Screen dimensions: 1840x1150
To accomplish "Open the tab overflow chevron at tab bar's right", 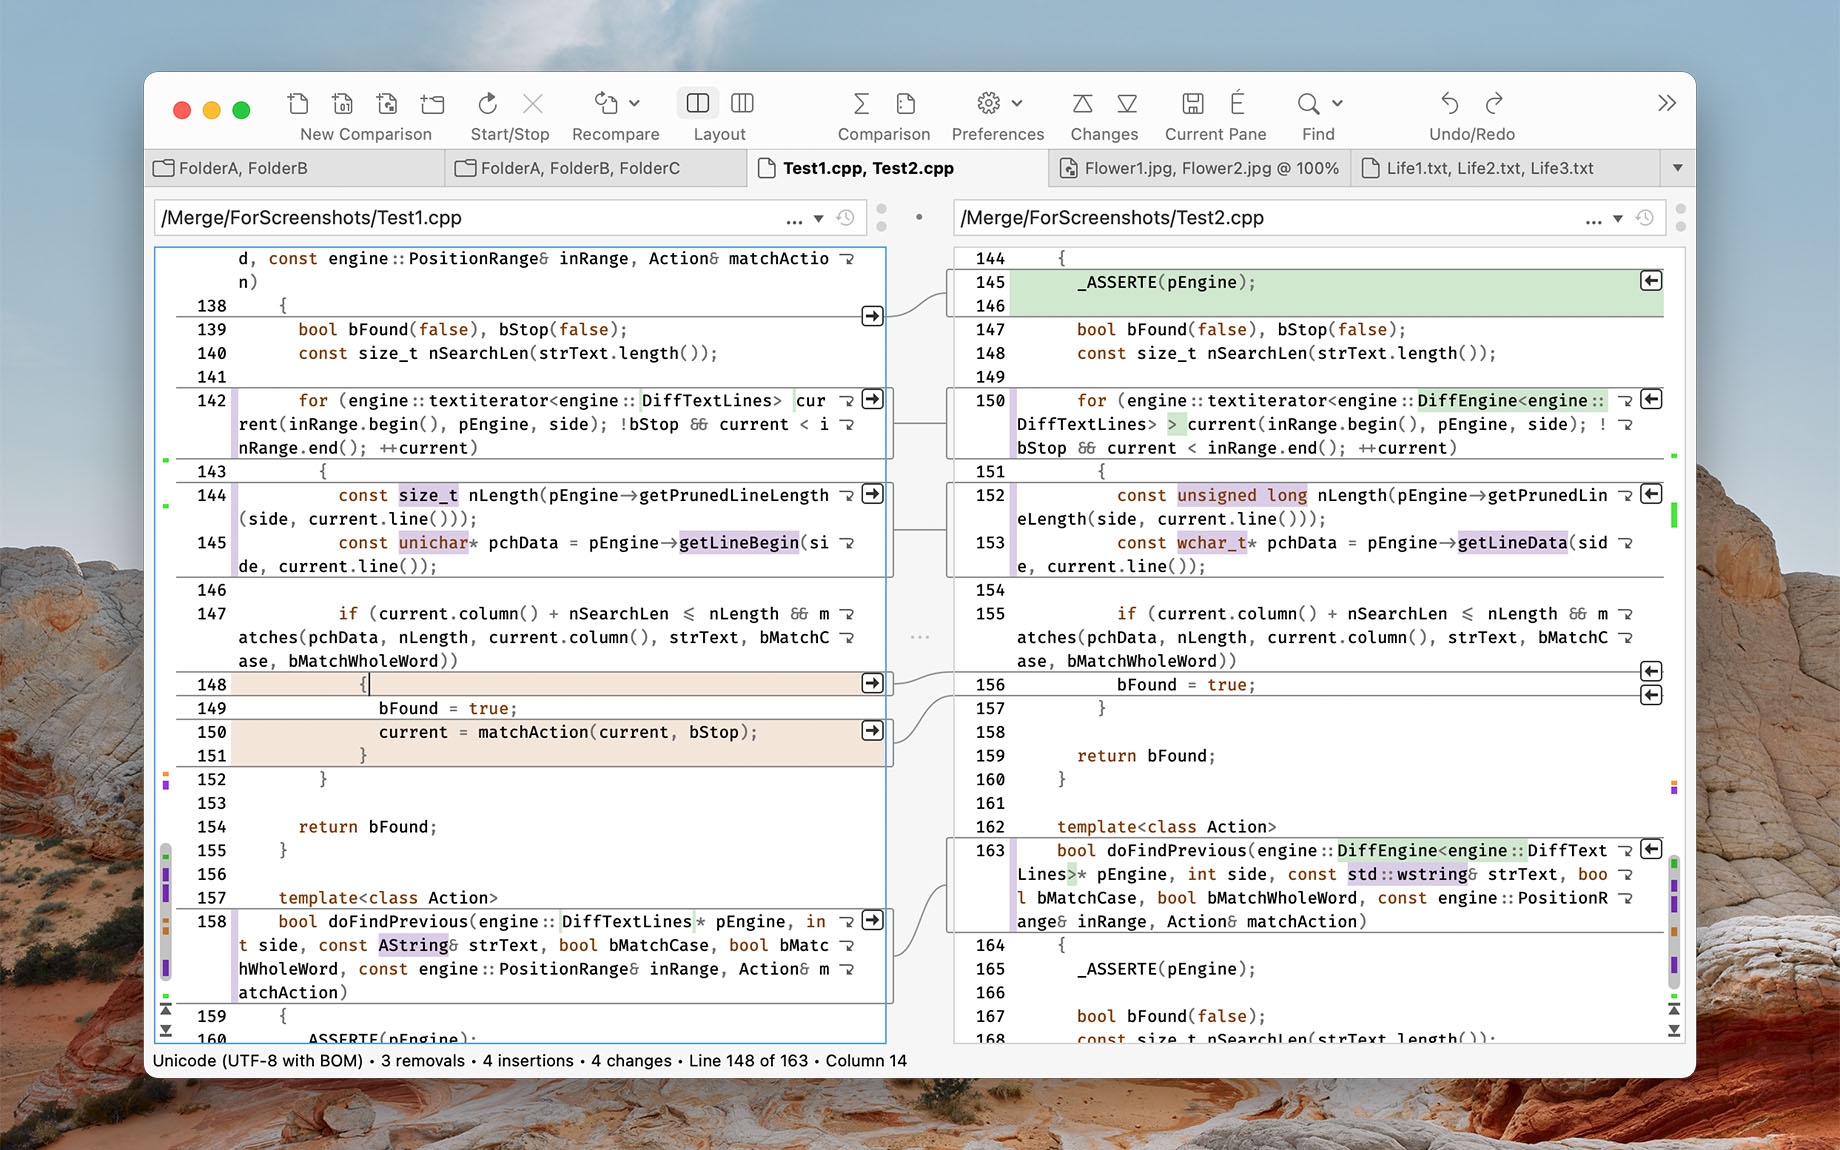I will (1678, 168).
